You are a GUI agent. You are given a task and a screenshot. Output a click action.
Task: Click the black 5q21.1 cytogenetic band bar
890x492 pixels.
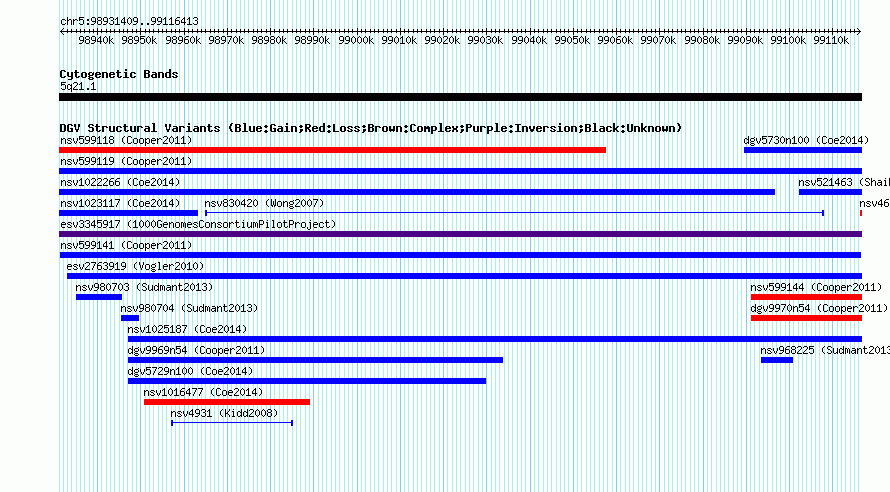460,97
